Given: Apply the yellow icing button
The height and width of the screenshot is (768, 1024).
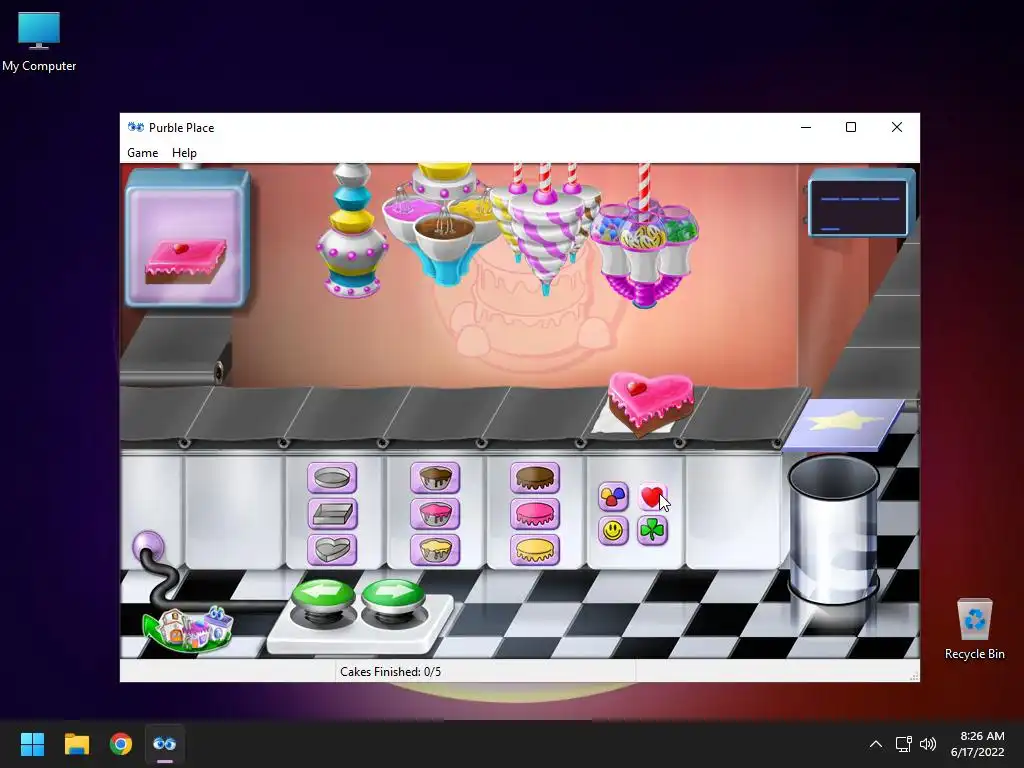Looking at the screenshot, I should 535,550.
